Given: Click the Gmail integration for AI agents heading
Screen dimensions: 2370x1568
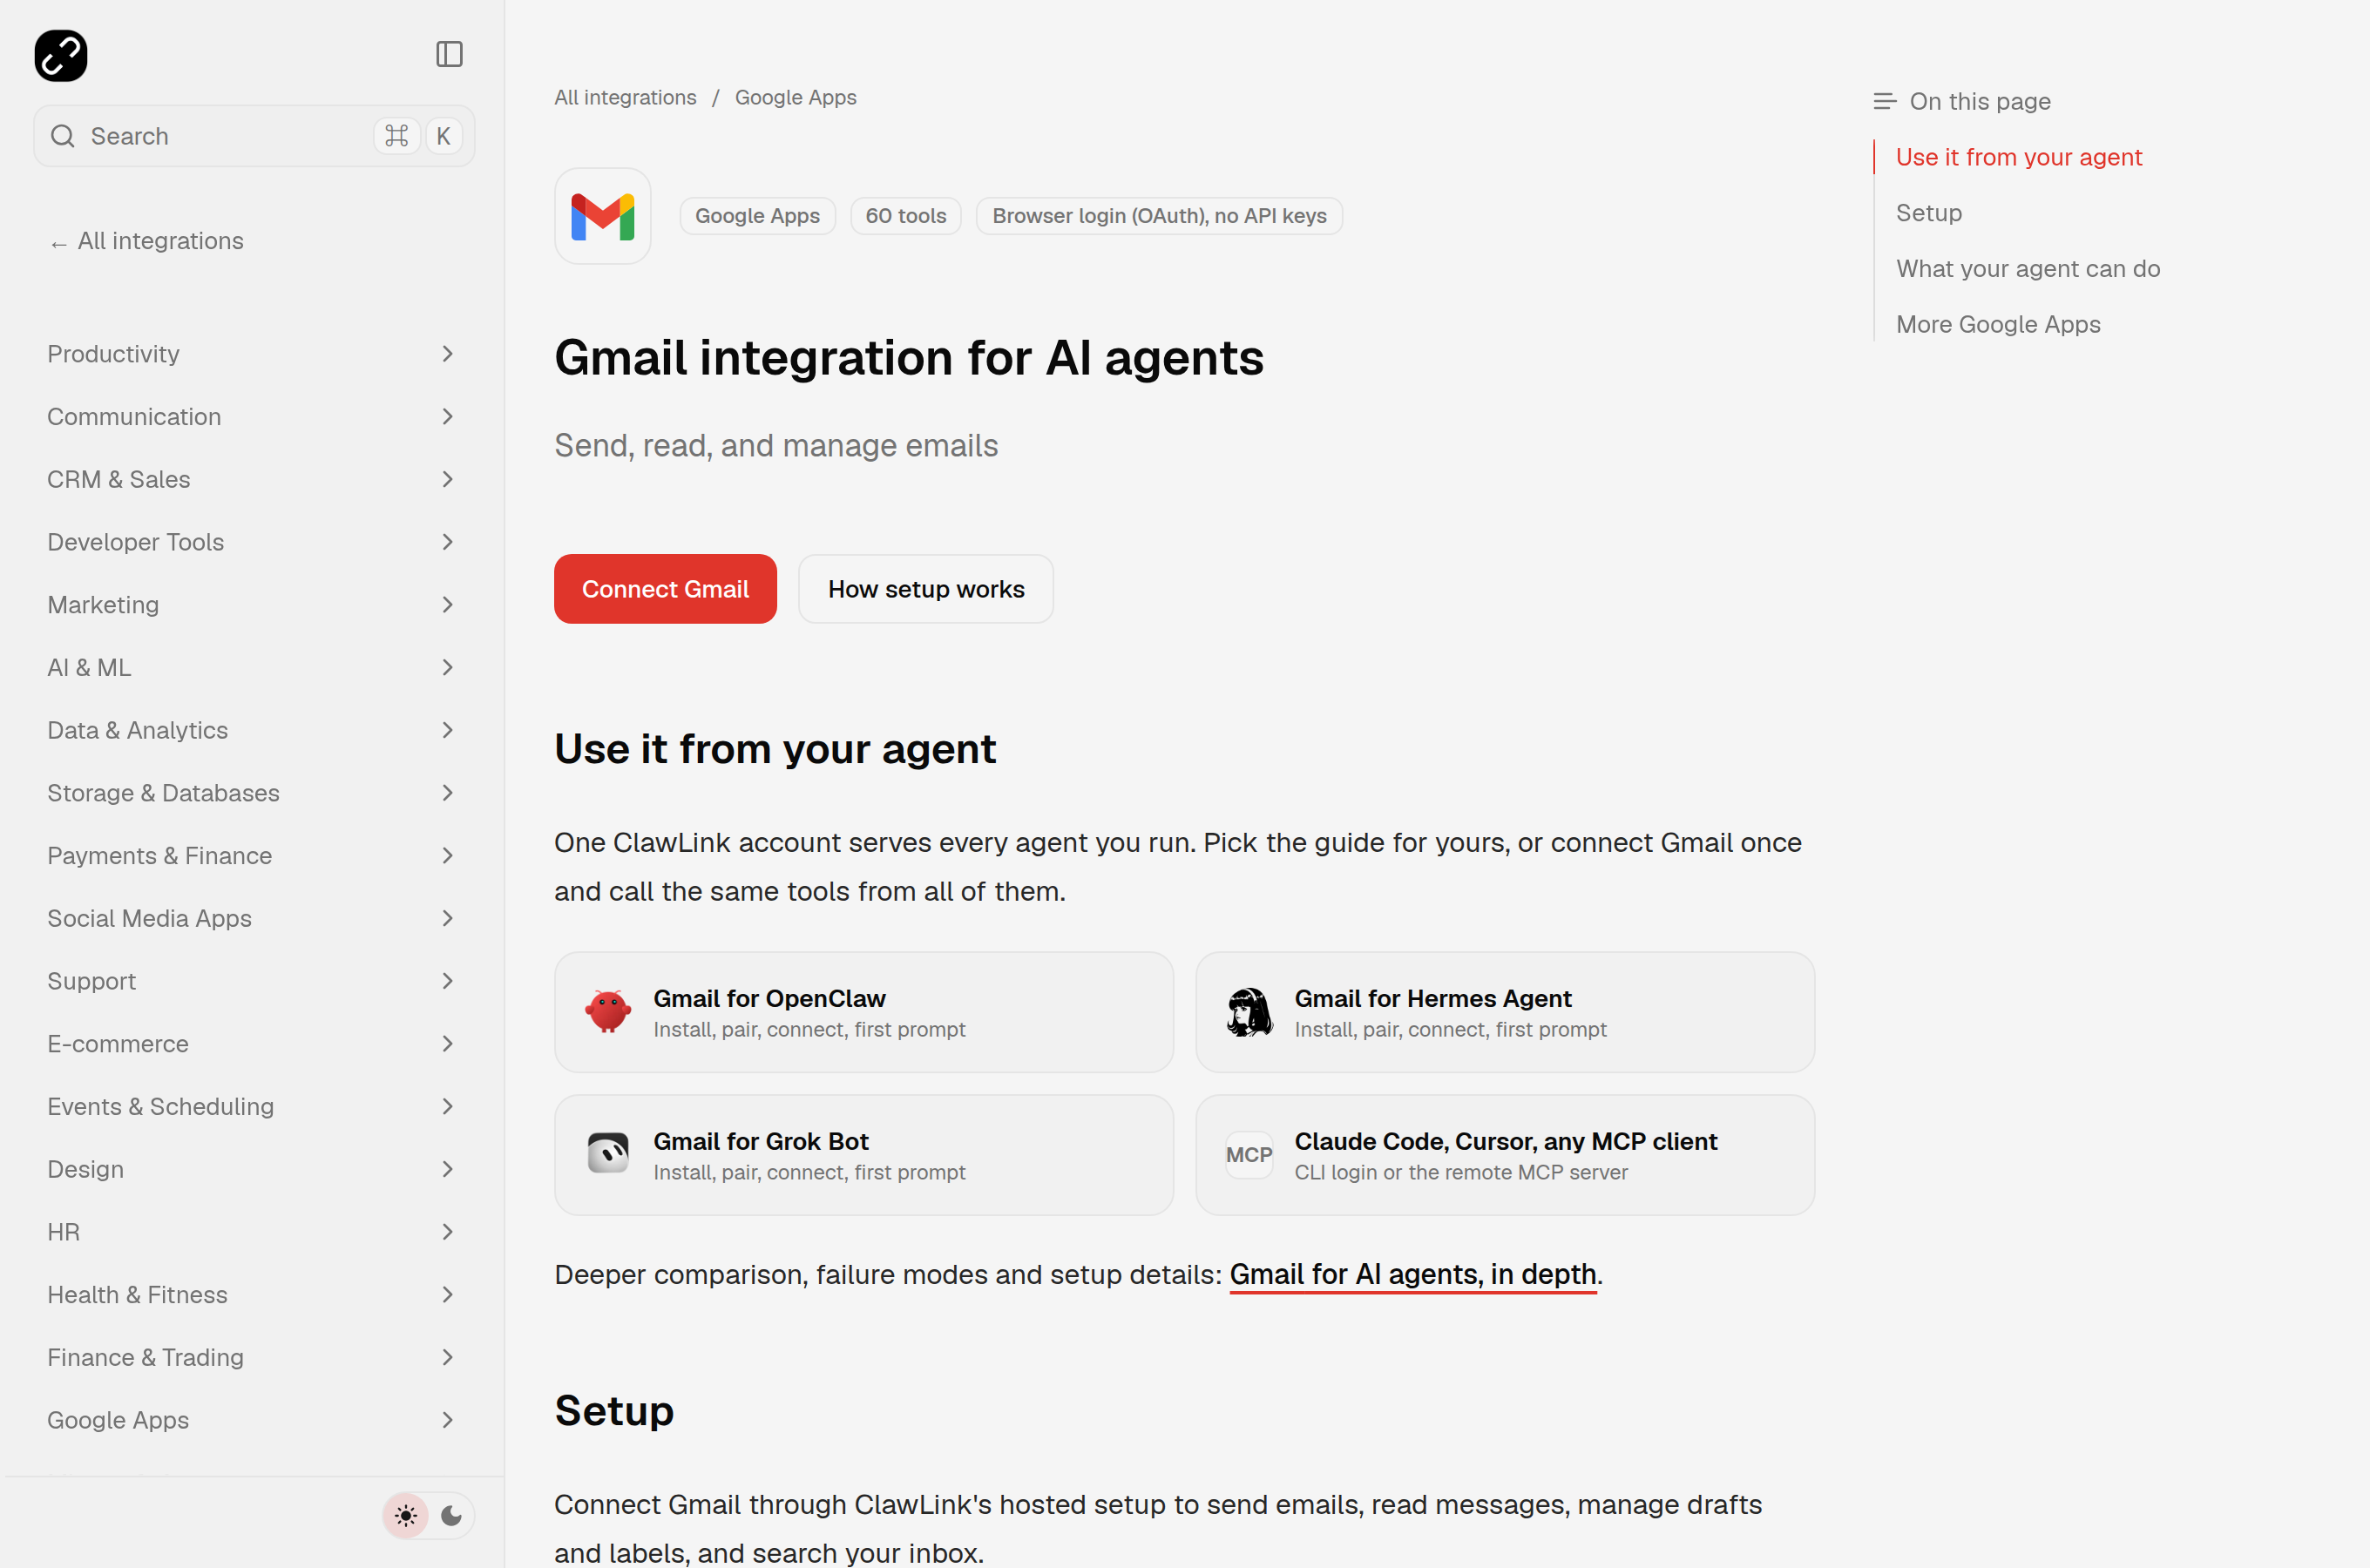Looking at the screenshot, I should pyautogui.click(x=909, y=358).
